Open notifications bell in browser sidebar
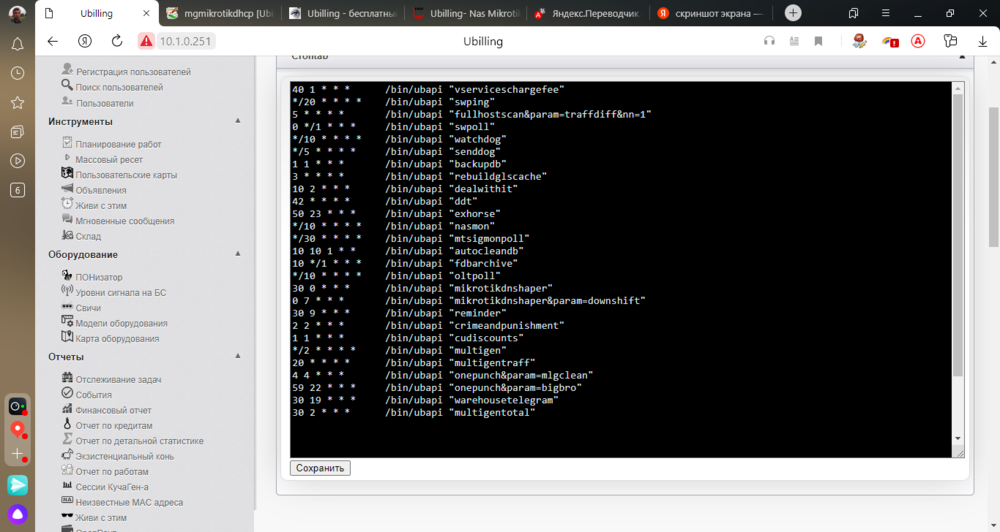The height and width of the screenshot is (532, 1000). pos(17,44)
